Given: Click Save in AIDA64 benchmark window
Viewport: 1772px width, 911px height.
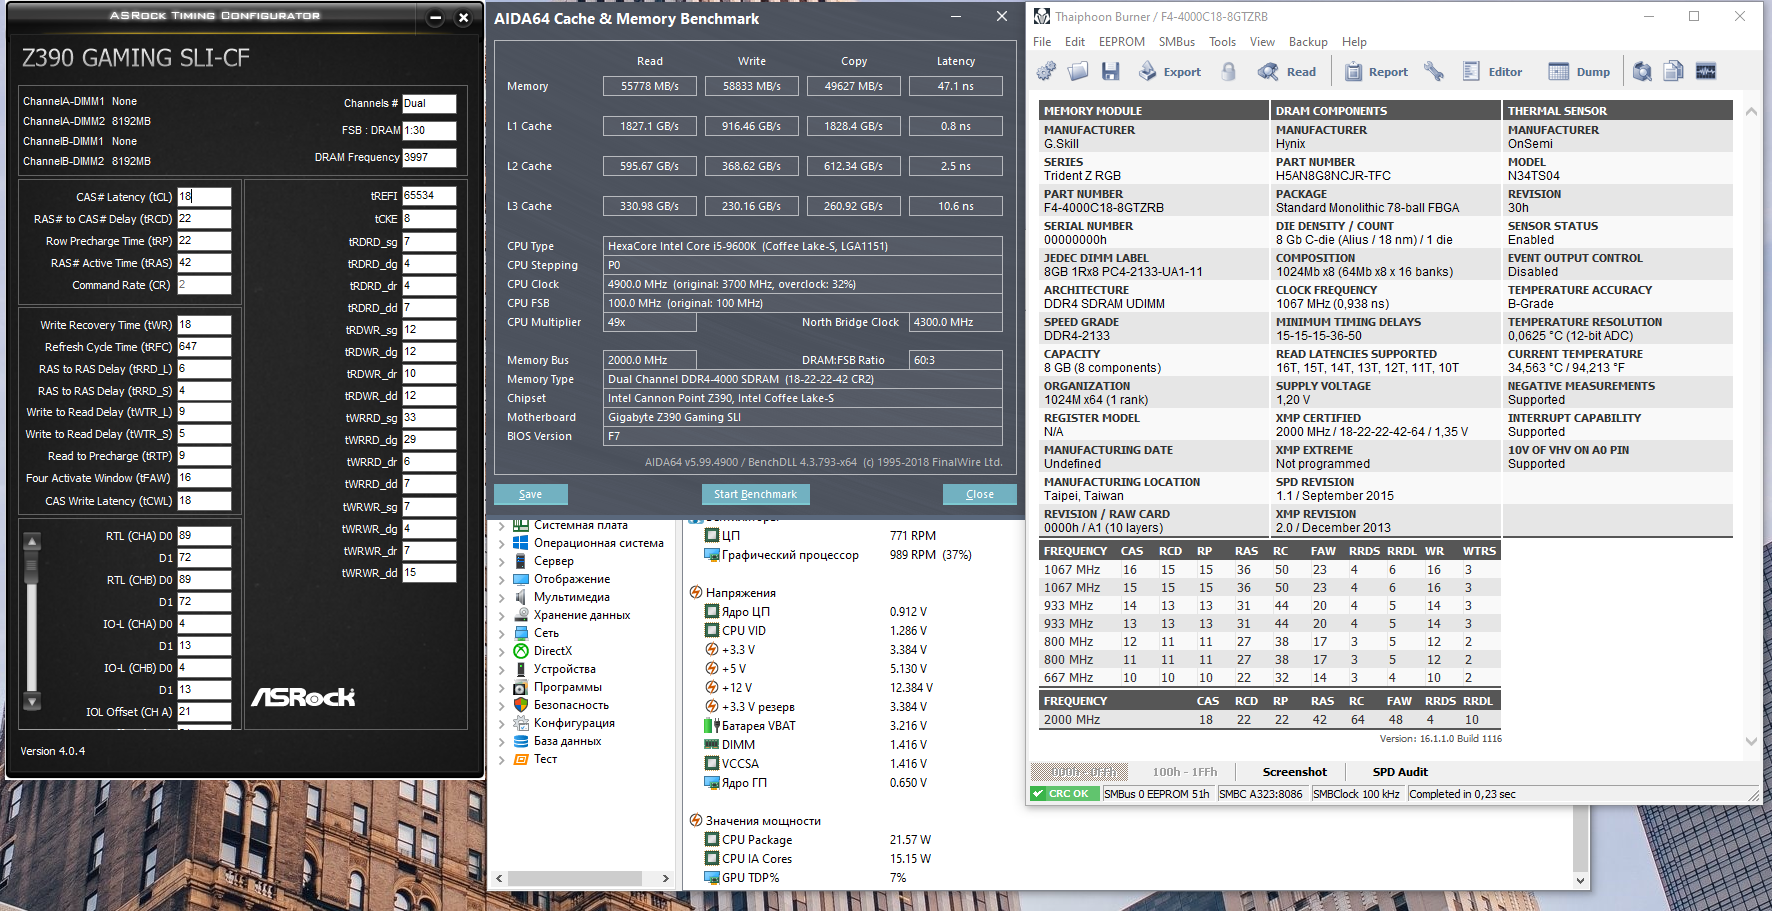Looking at the screenshot, I should coord(531,494).
